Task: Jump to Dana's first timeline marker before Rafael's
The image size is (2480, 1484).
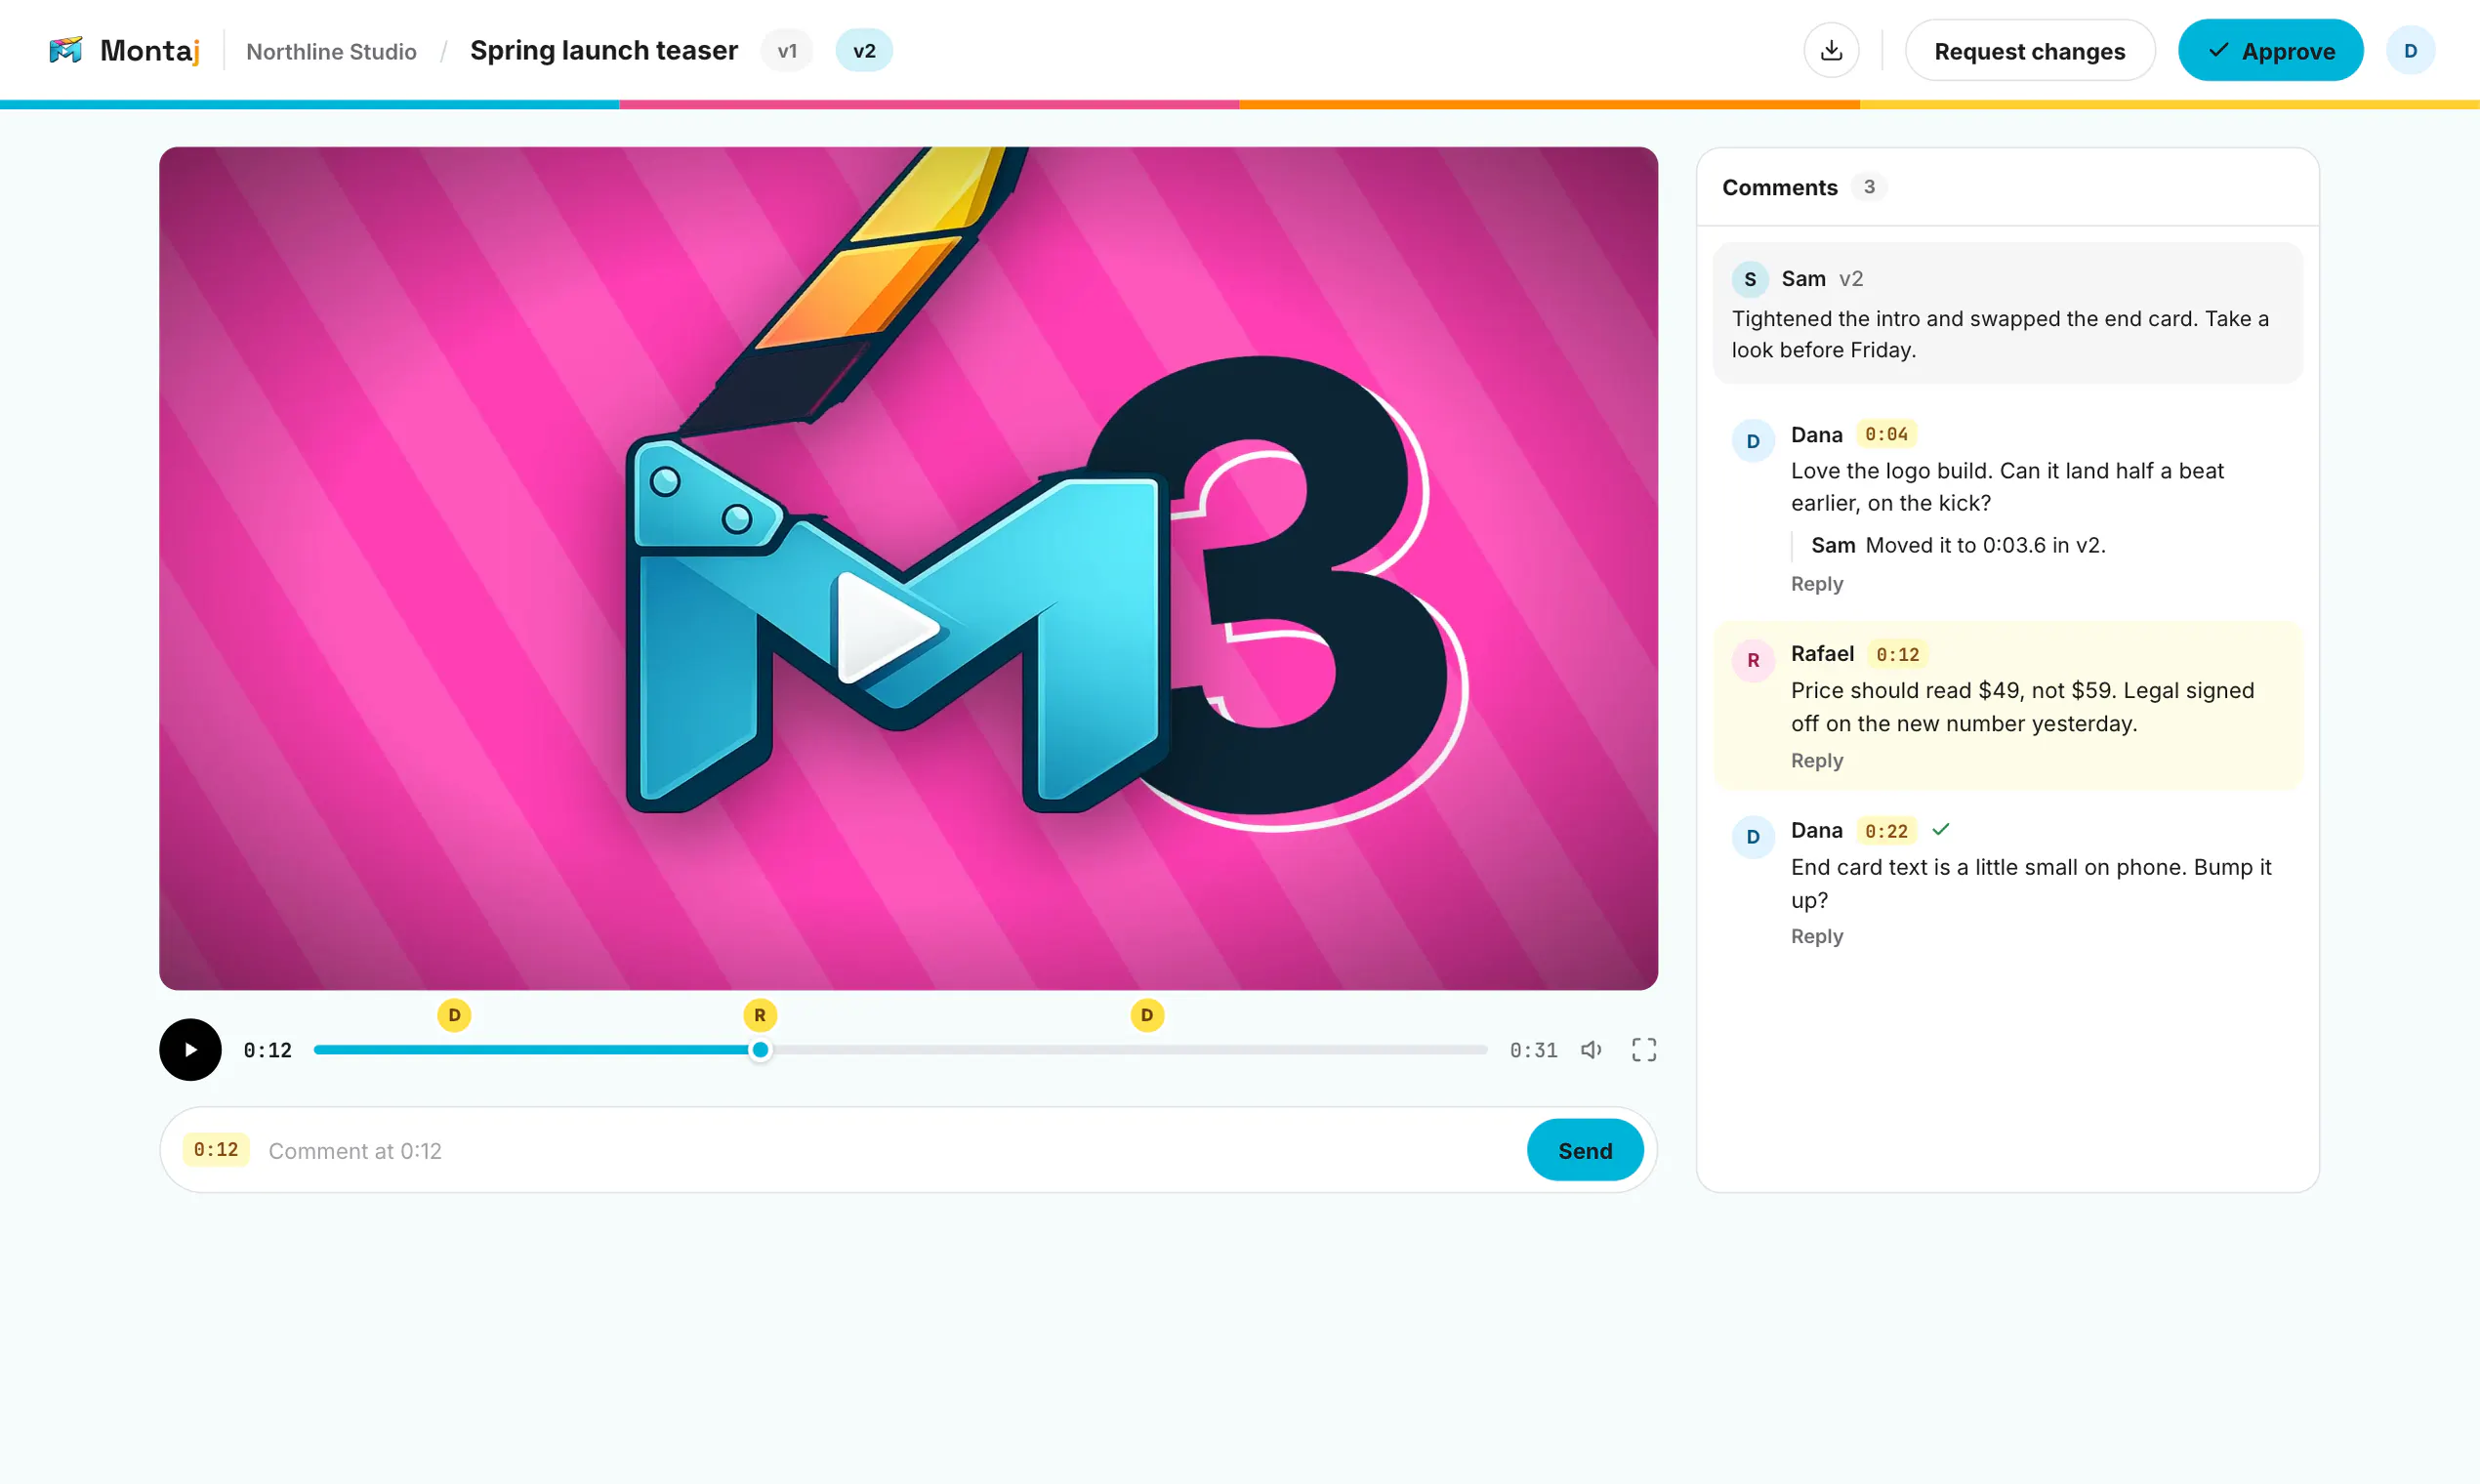Action: 454,1015
